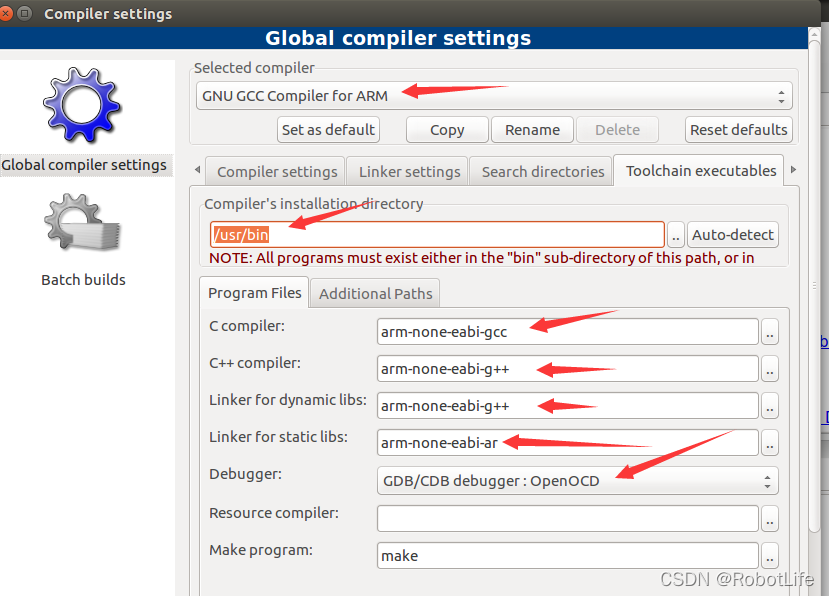The width and height of the screenshot is (829, 596).
Task: Switch to the Search directories tab
Action: click(542, 171)
